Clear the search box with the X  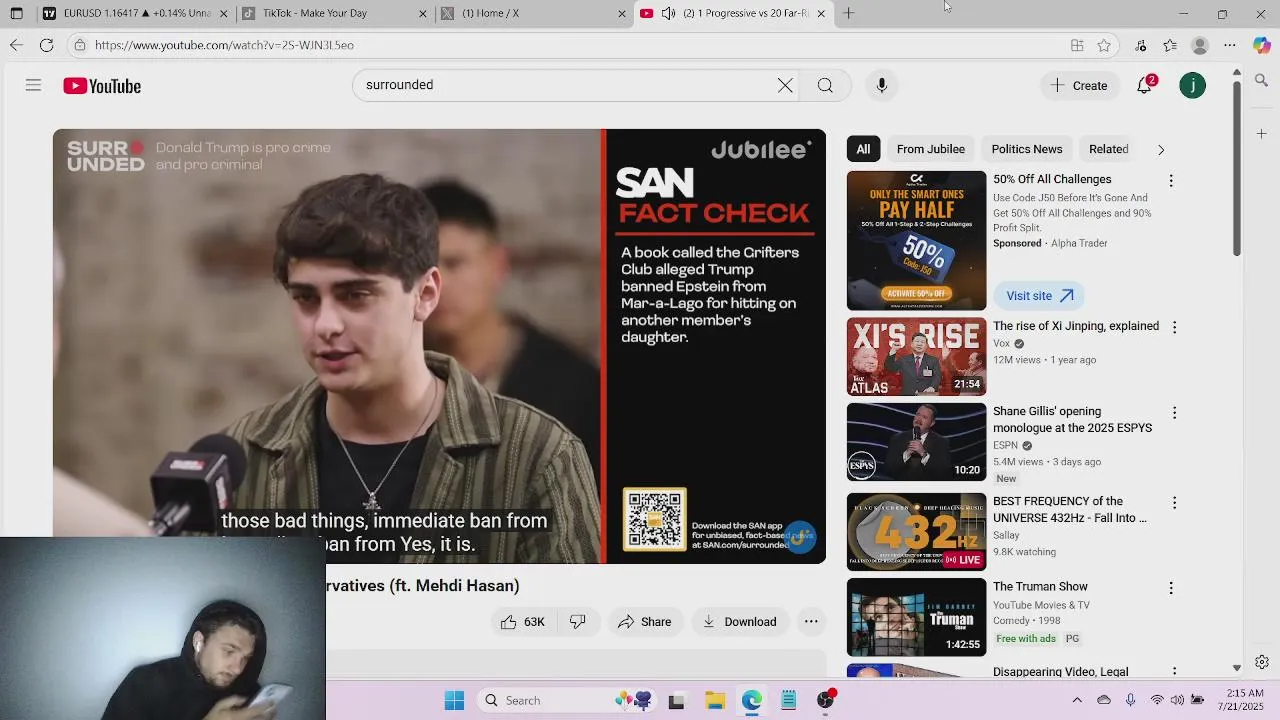click(785, 85)
